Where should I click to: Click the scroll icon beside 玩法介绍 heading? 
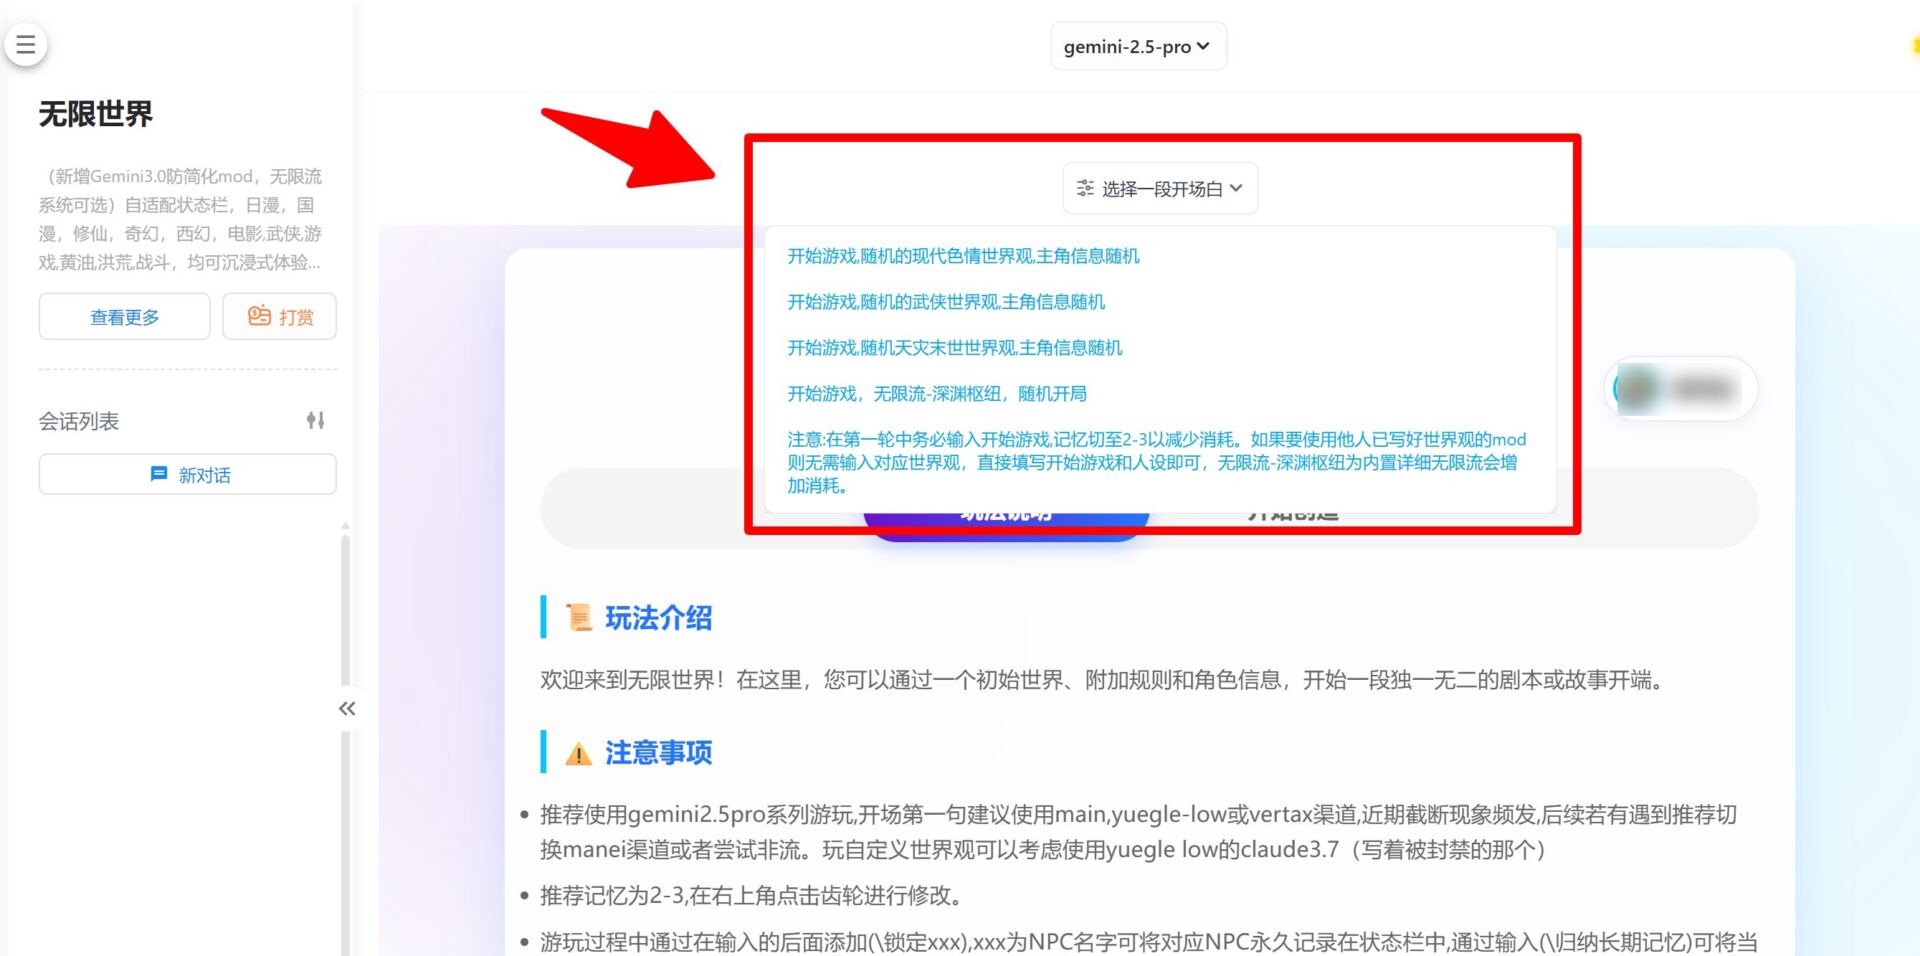[578, 616]
